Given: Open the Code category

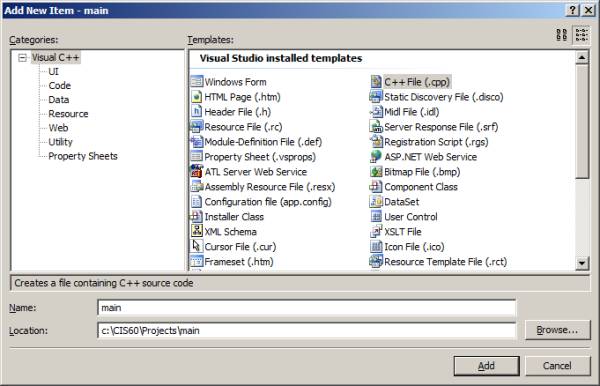Looking at the screenshot, I should point(59,86).
